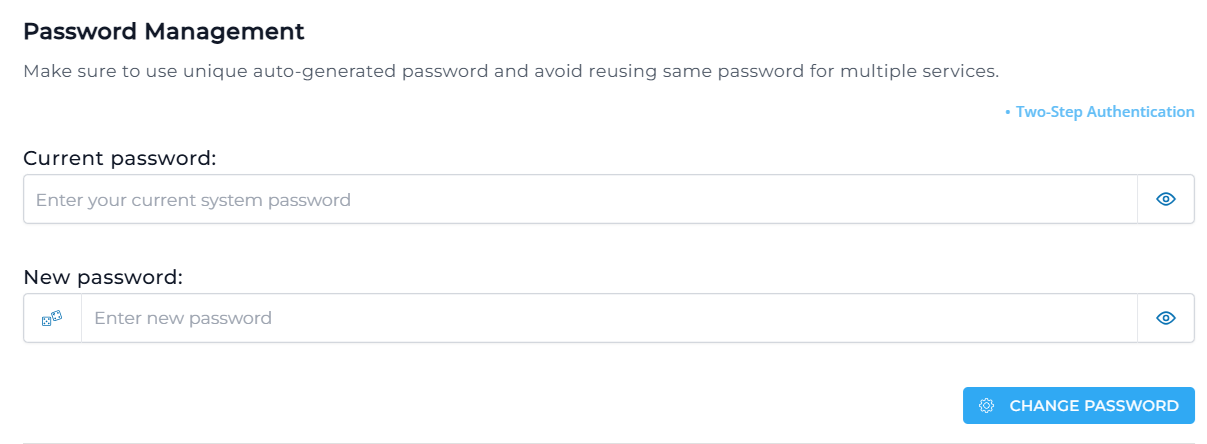
Task: Toggle new password visibility eye icon
Action: click(1165, 318)
